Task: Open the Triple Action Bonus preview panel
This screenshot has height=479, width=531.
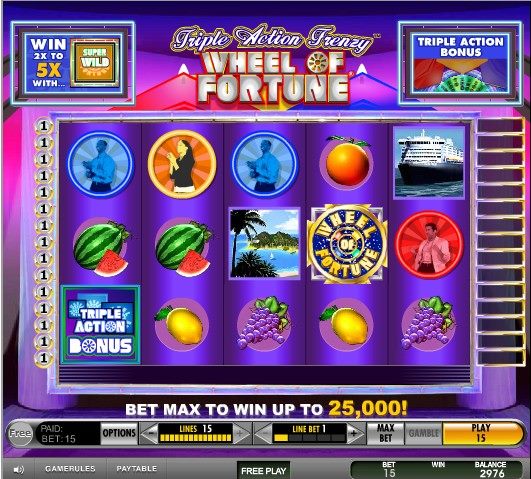Action: [461, 63]
